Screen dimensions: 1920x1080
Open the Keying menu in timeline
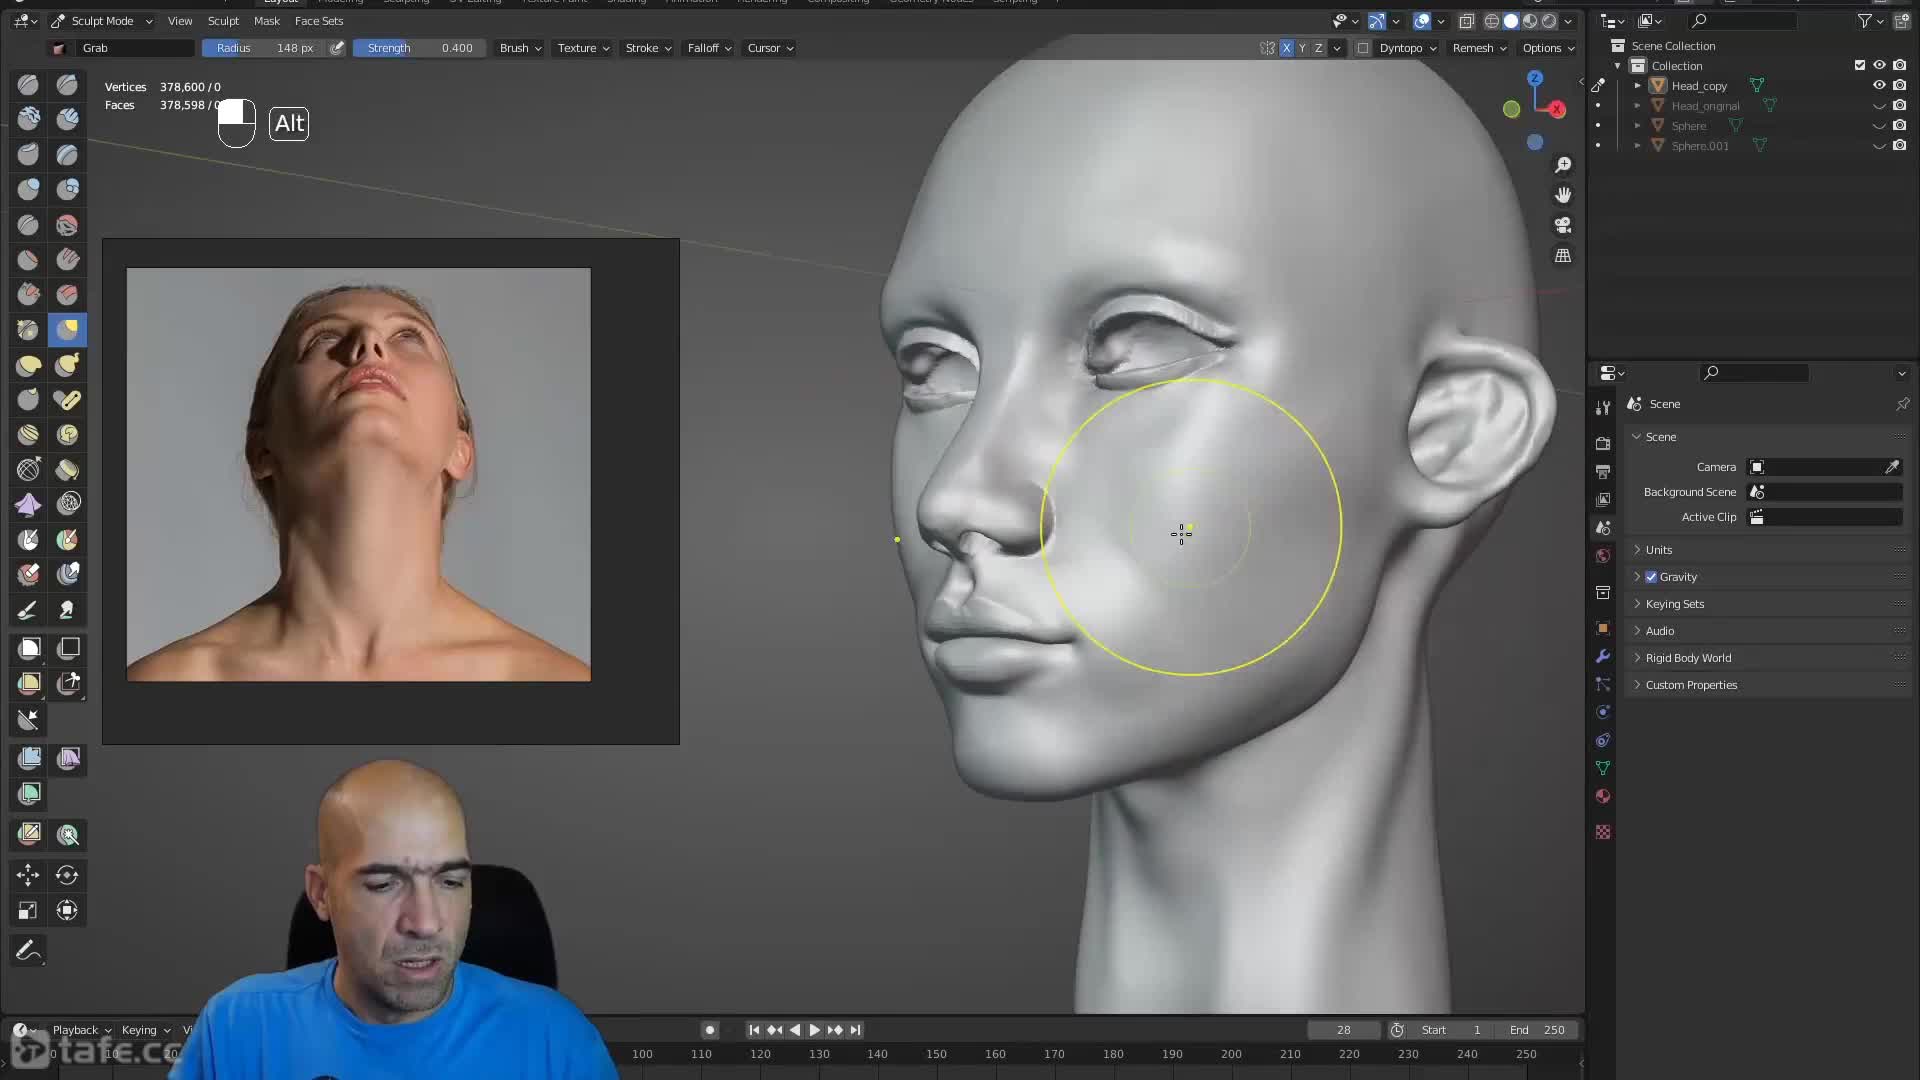click(x=145, y=1030)
